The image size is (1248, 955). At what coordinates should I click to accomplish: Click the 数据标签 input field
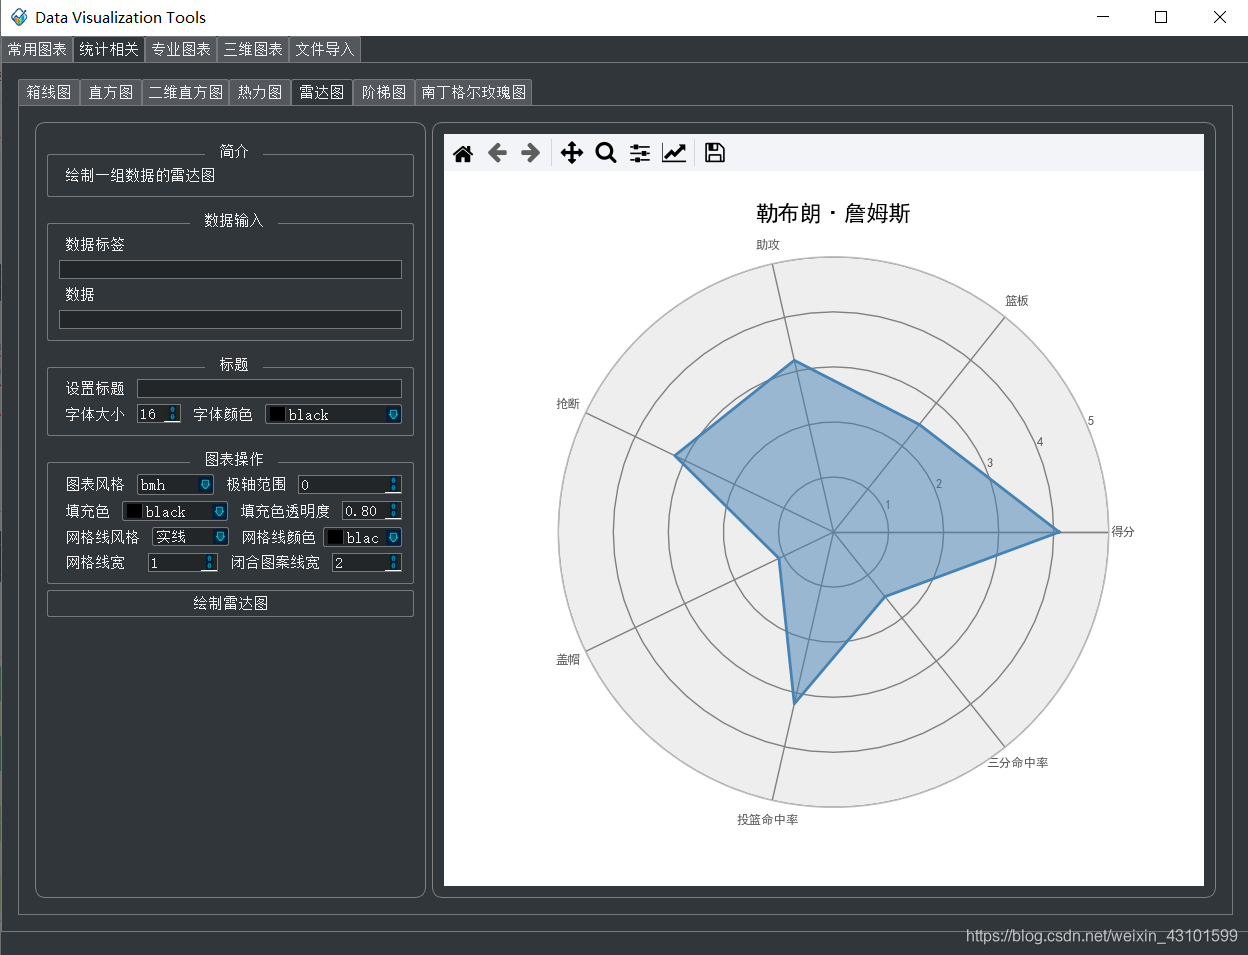click(x=230, y=269)
